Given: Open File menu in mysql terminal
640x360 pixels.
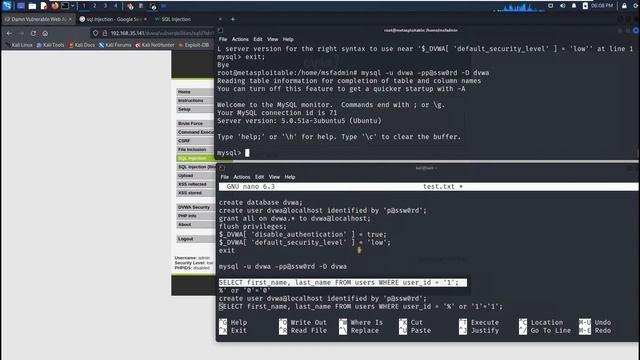Looking at the screenshot, I should click(x=223, y=39).
